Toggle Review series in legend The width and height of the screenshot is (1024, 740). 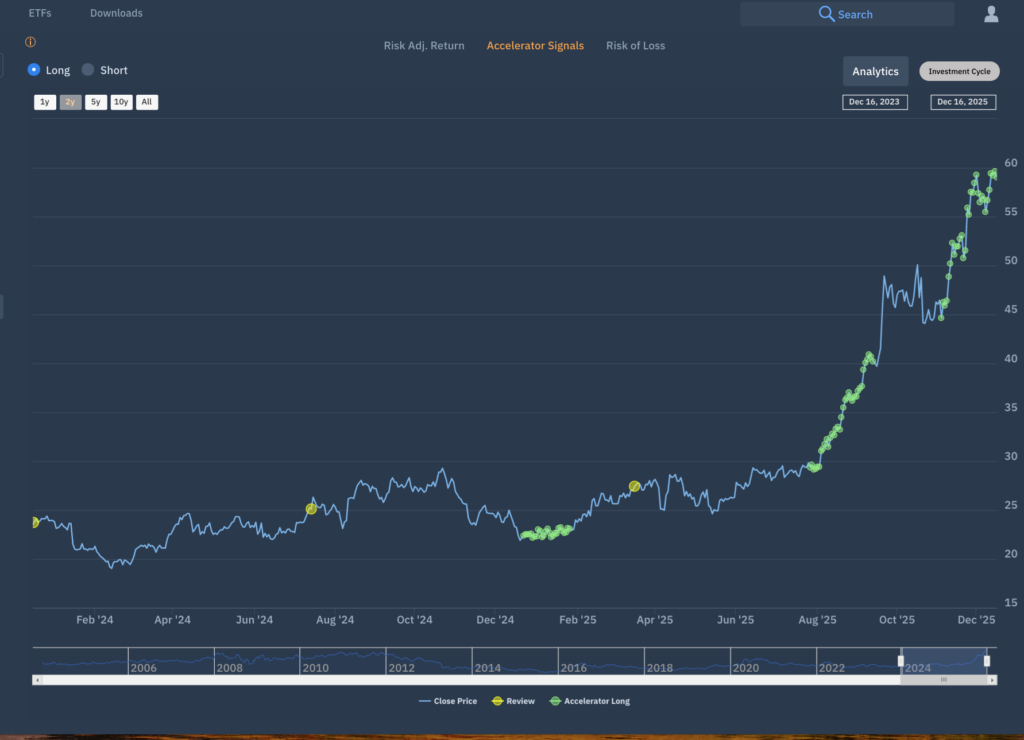pyautogui.click(x=514, y=701)
